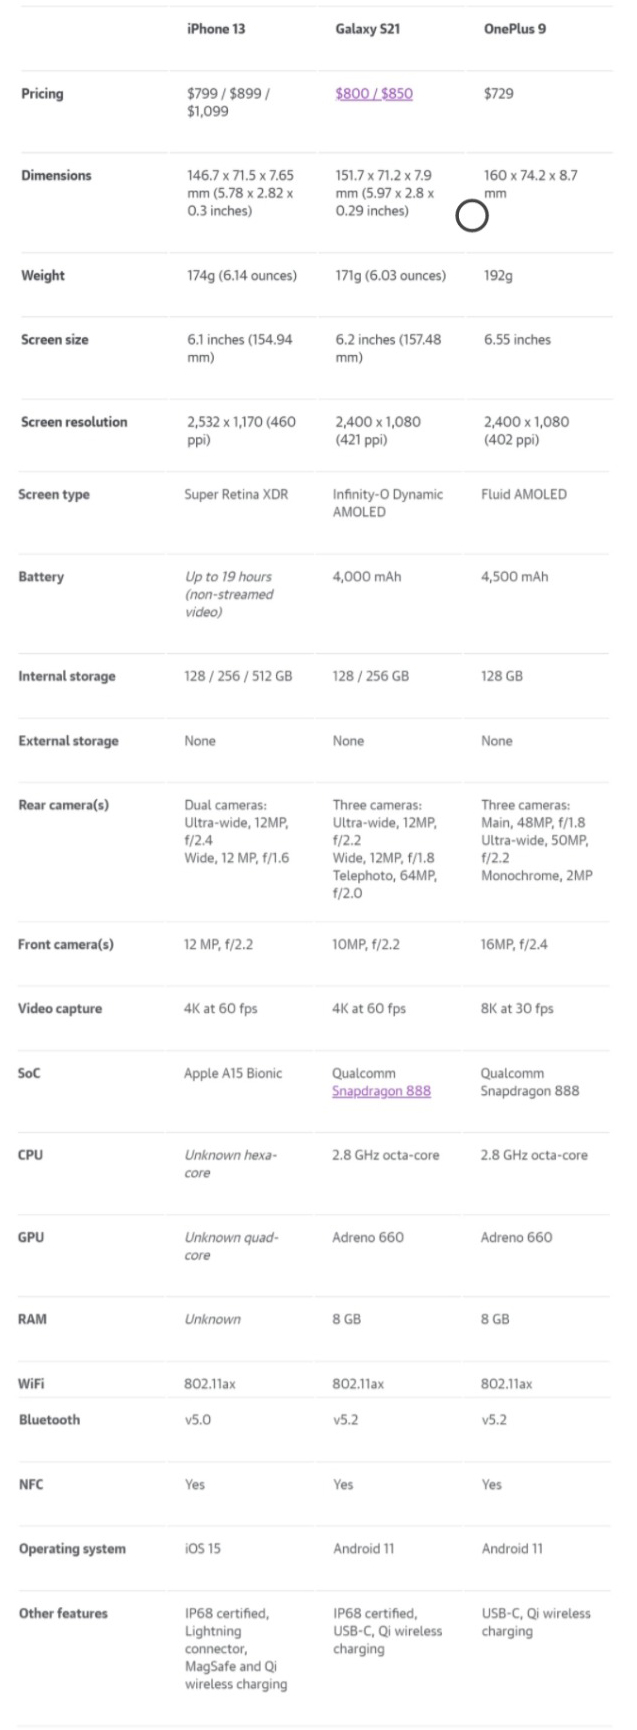Viewport: 637px width, 1730px height.
Task: Click the Rear camera(s) row label
Action: [64, 805]
